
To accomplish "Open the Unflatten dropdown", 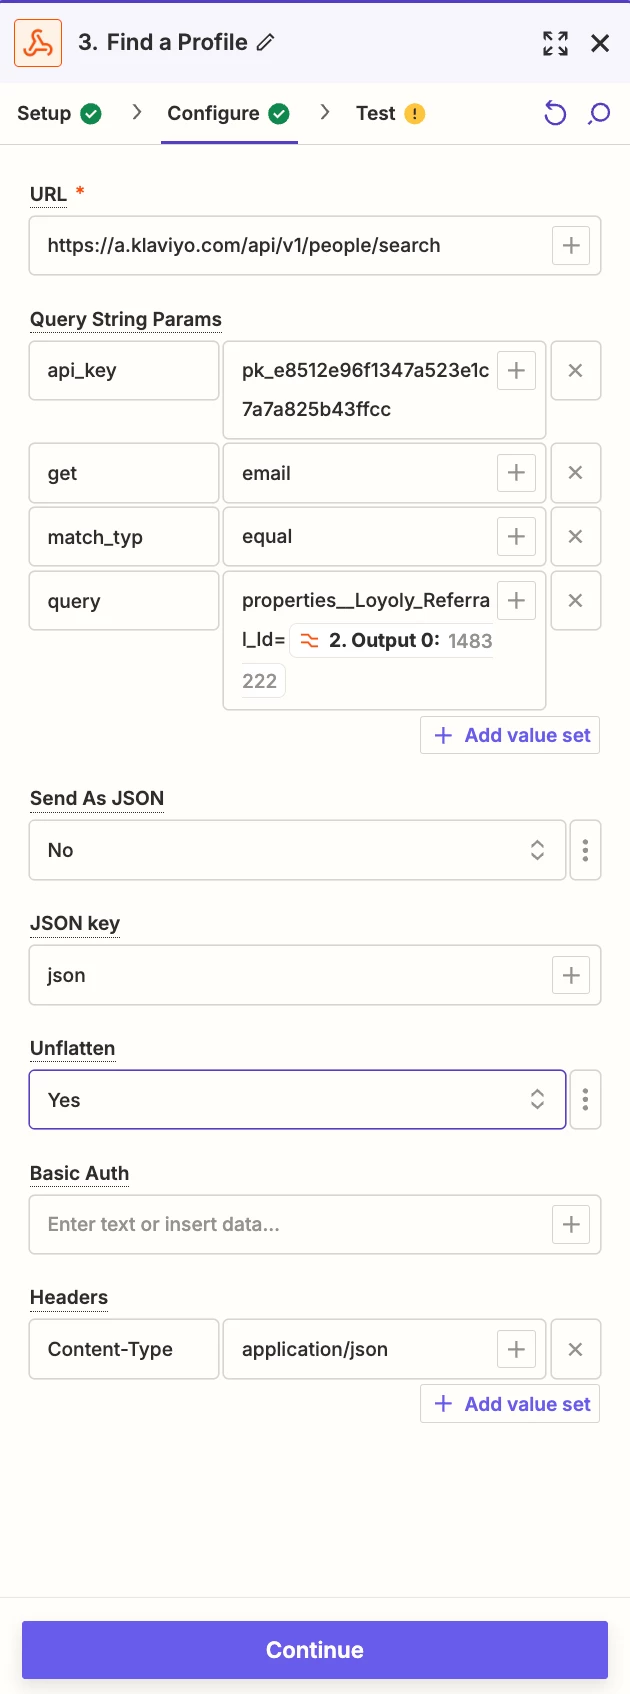I will tap(297, 1100).
